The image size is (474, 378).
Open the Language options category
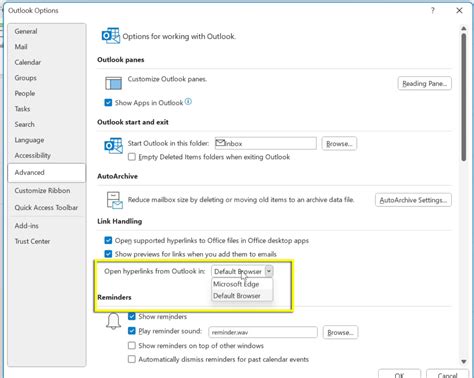pos(47,140)
